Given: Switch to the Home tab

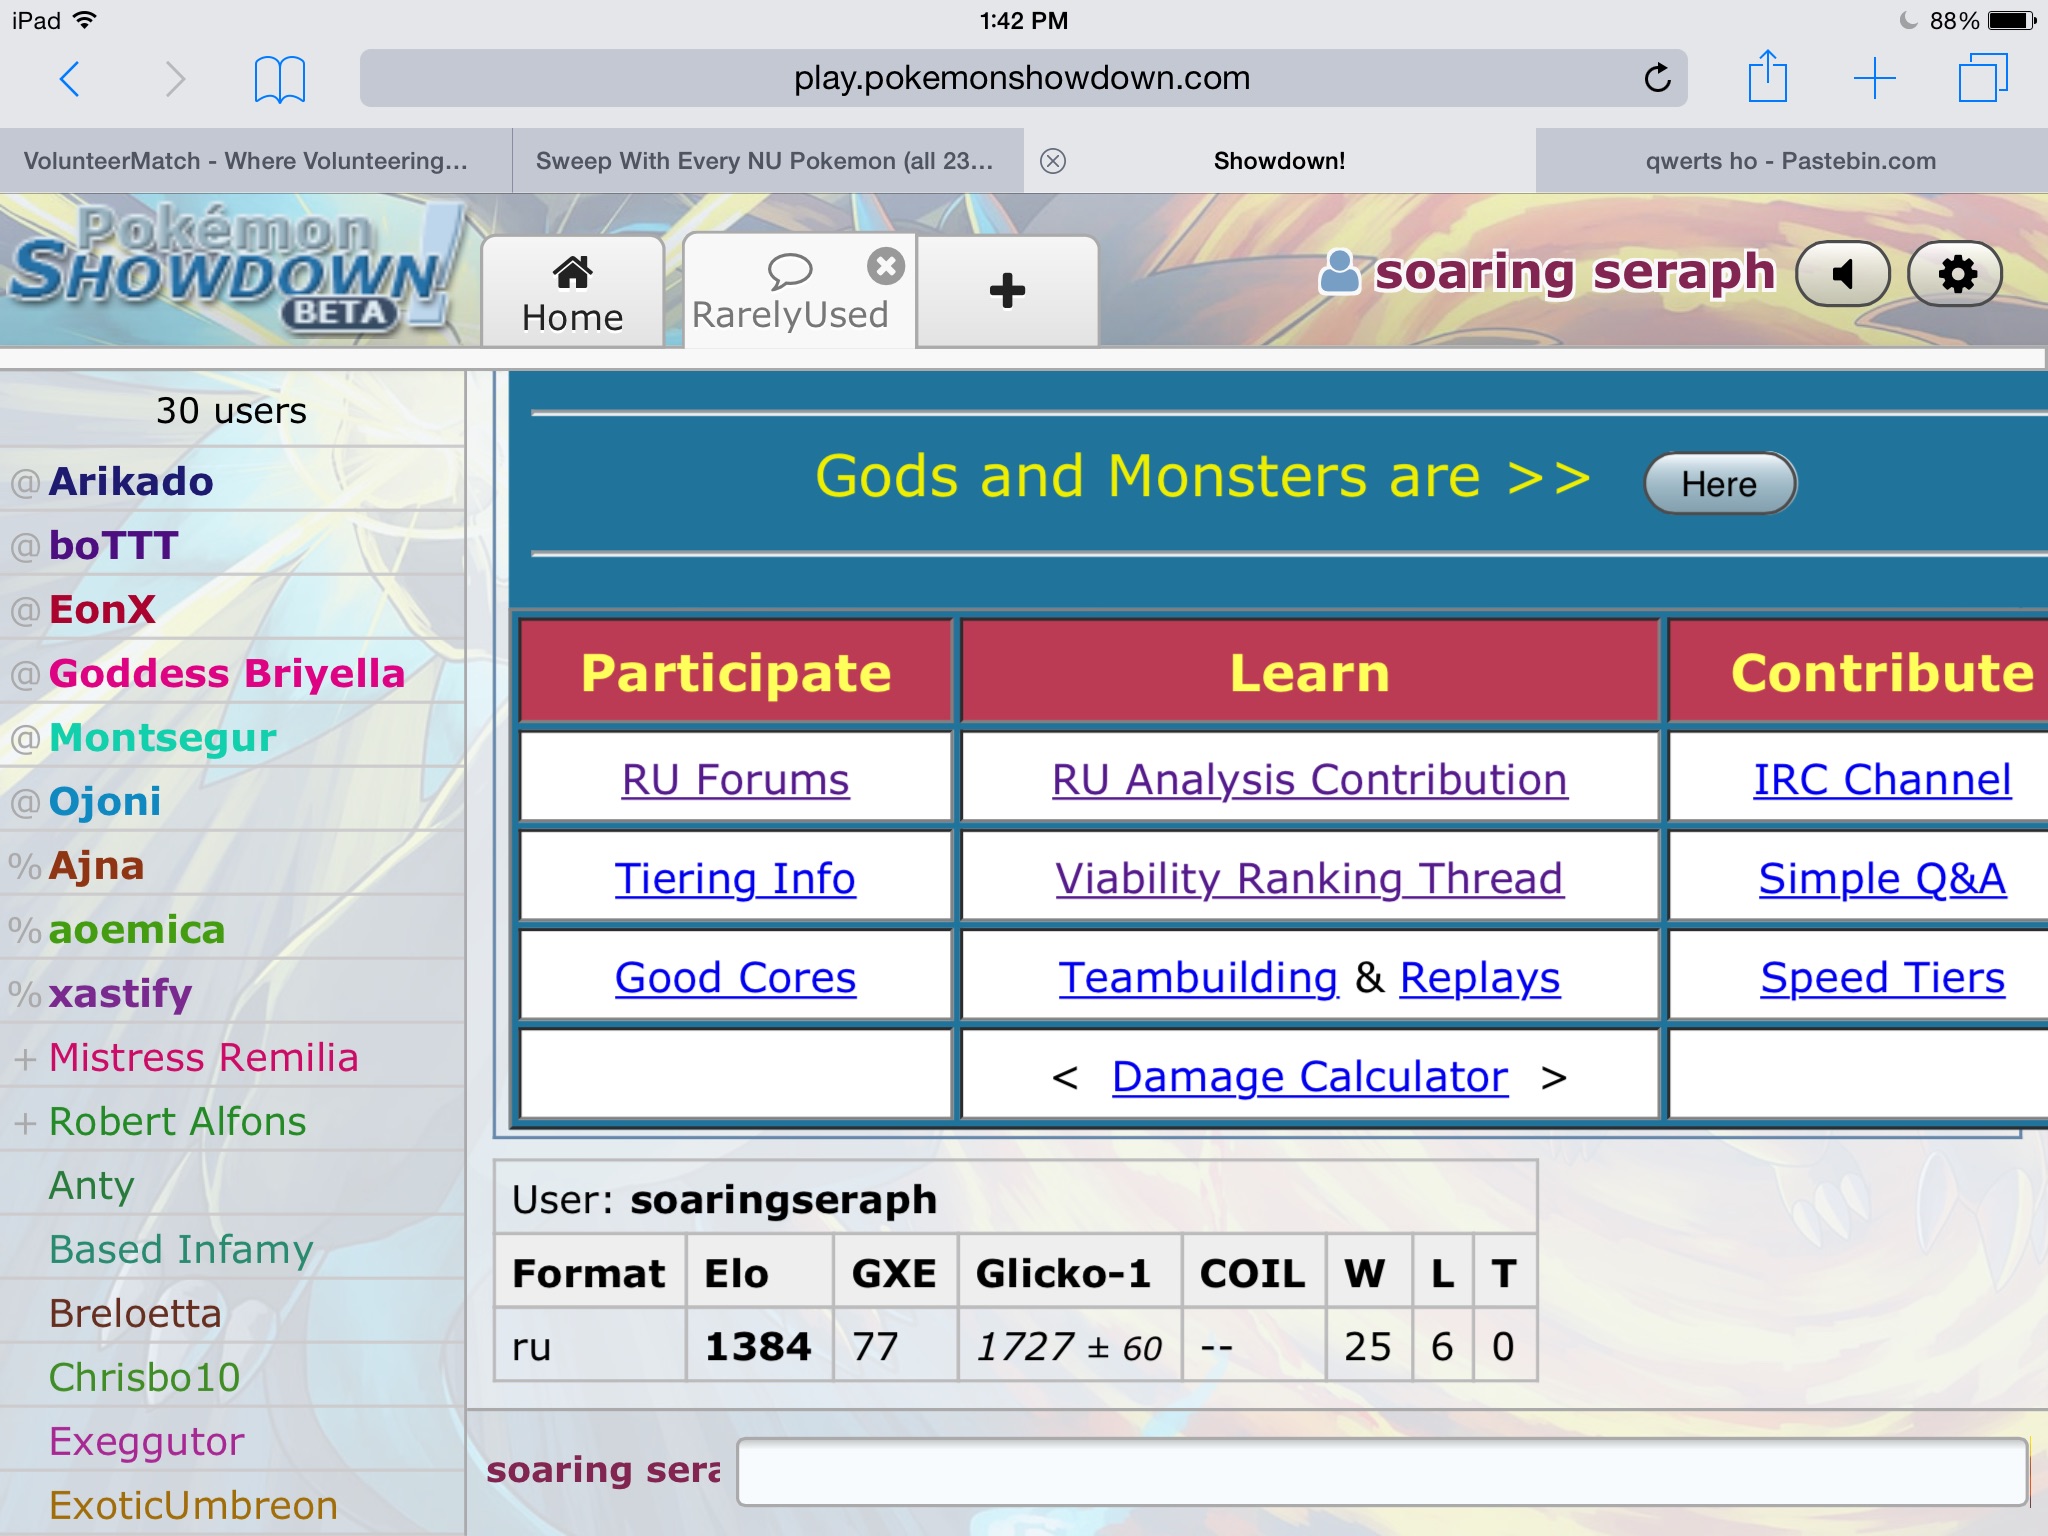Looking at the screenshot, I should [x=572, y=291].
